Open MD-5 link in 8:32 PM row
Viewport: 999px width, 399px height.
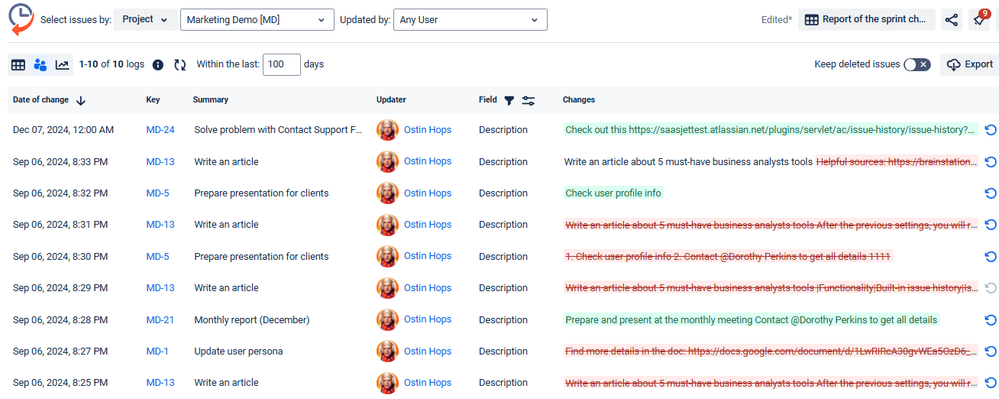[157, 193]
